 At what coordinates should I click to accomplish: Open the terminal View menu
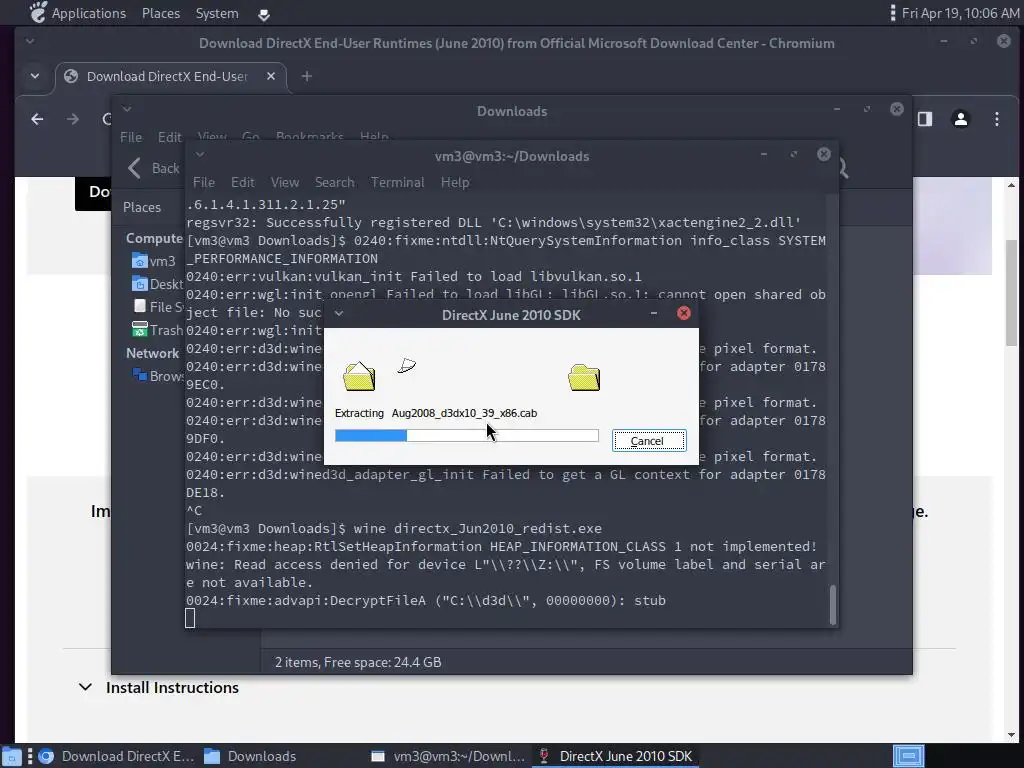coord(285,182)
